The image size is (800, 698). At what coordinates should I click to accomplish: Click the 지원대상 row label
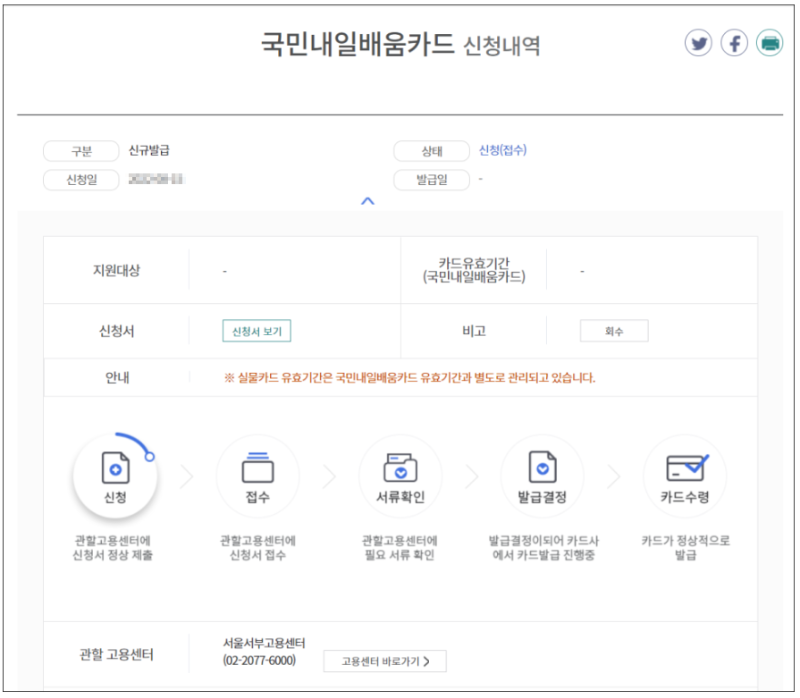pyautogui.click(x=116, y=270)
